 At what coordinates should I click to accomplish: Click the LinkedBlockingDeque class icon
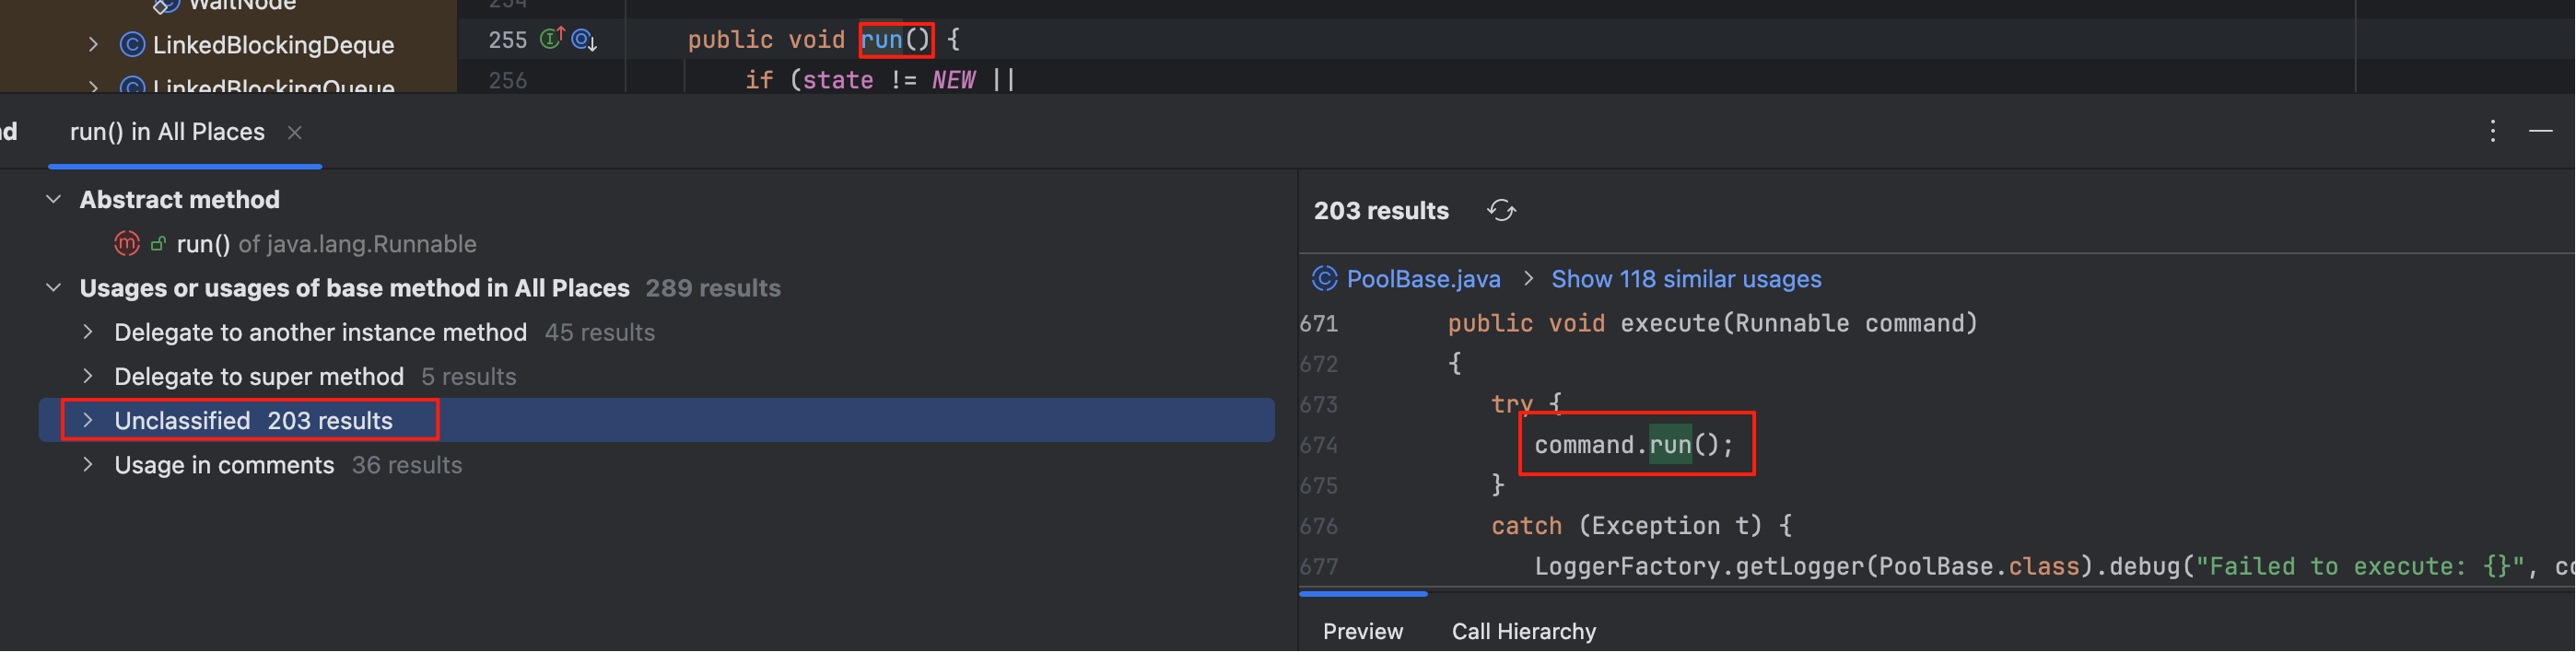(132, 45)
